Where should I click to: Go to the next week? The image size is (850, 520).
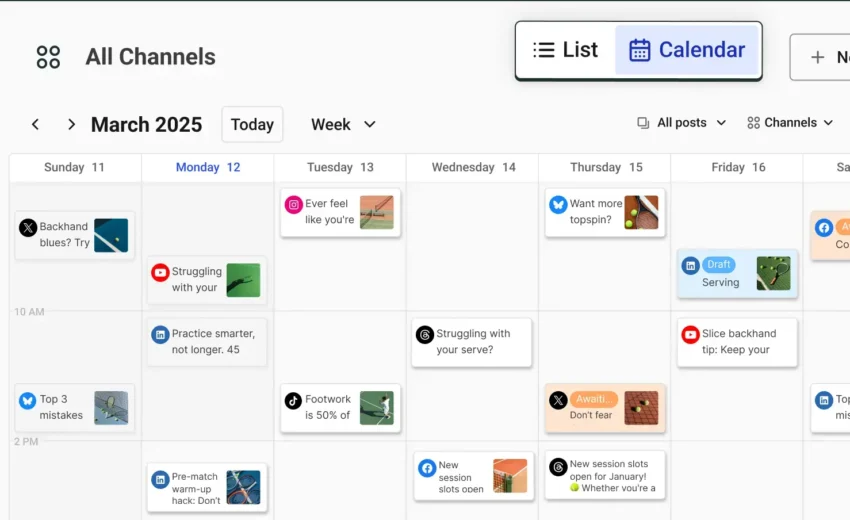tap(71, 125)
